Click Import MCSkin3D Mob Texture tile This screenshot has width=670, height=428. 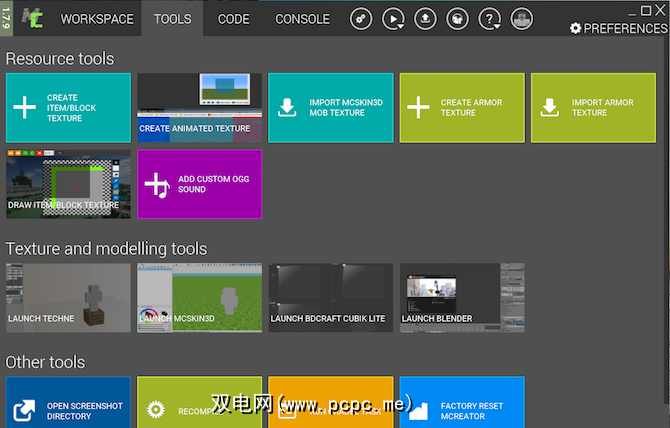click(x=330, y=107)
